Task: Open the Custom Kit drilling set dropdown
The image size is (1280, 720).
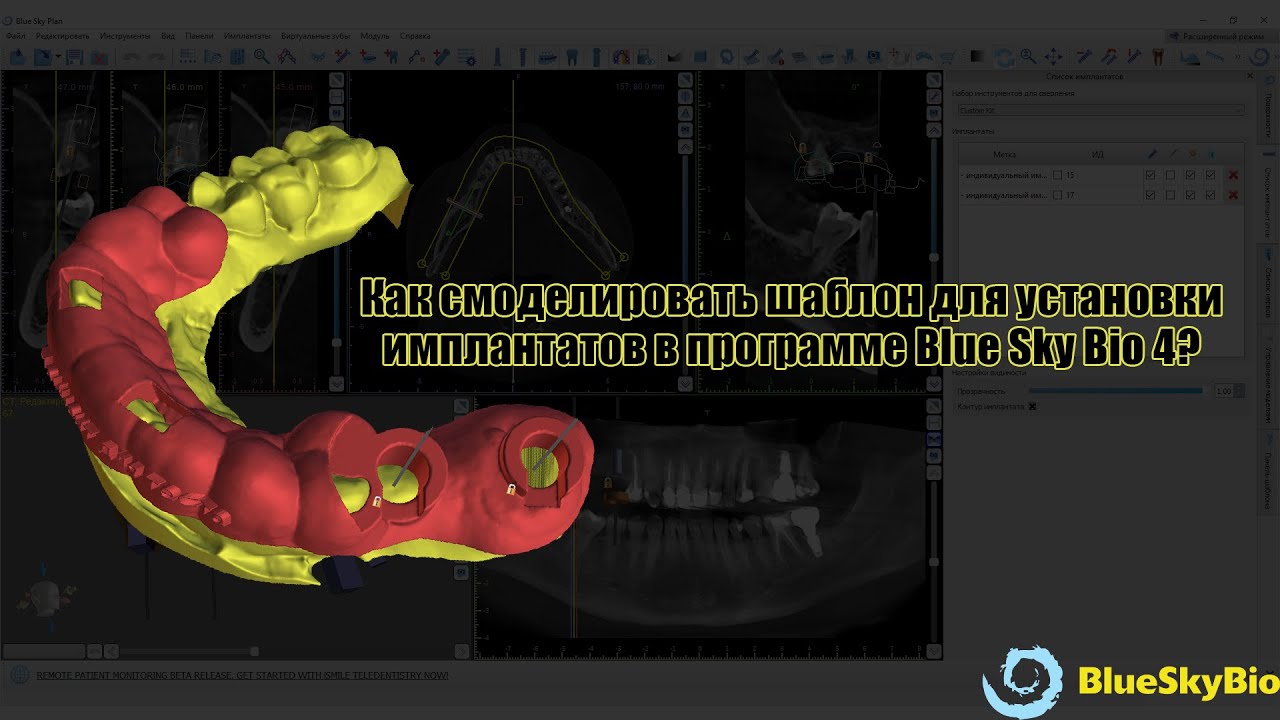Action: 1100,110
